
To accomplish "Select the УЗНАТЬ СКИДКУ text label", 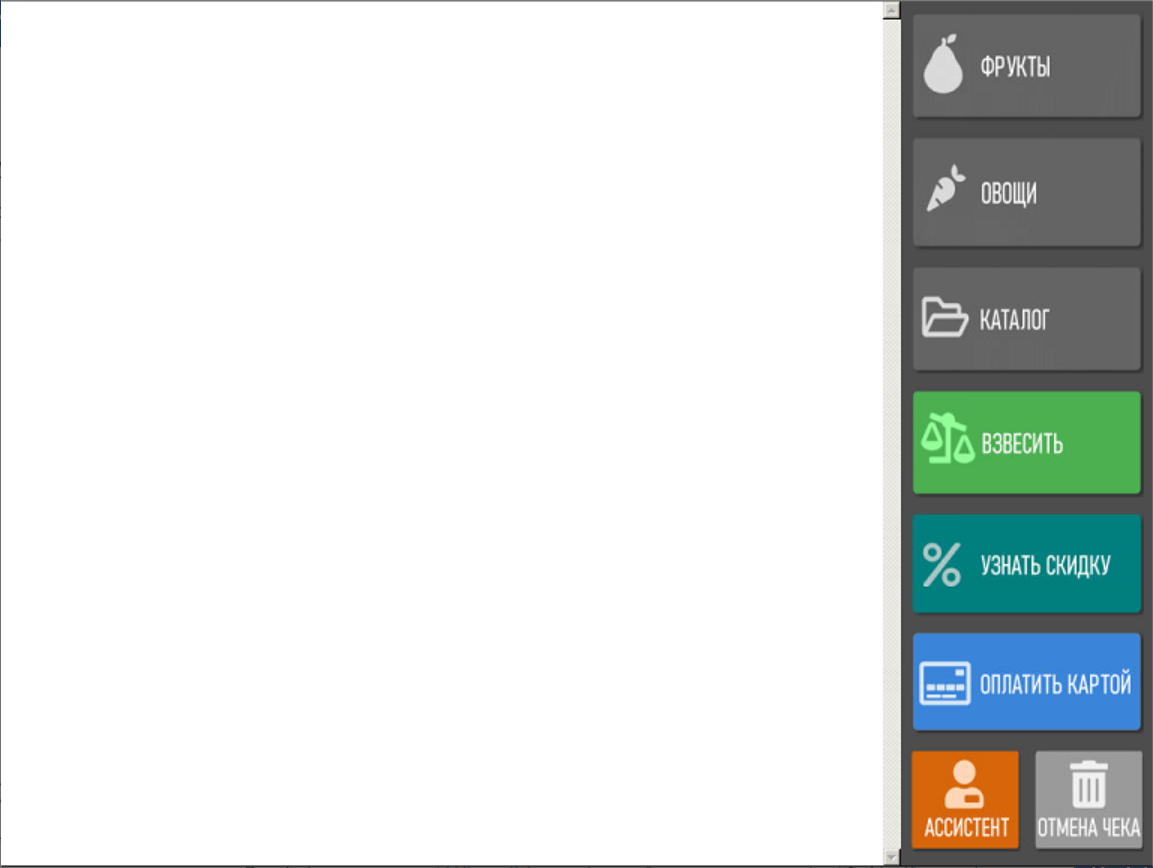I will [1046, 565].
